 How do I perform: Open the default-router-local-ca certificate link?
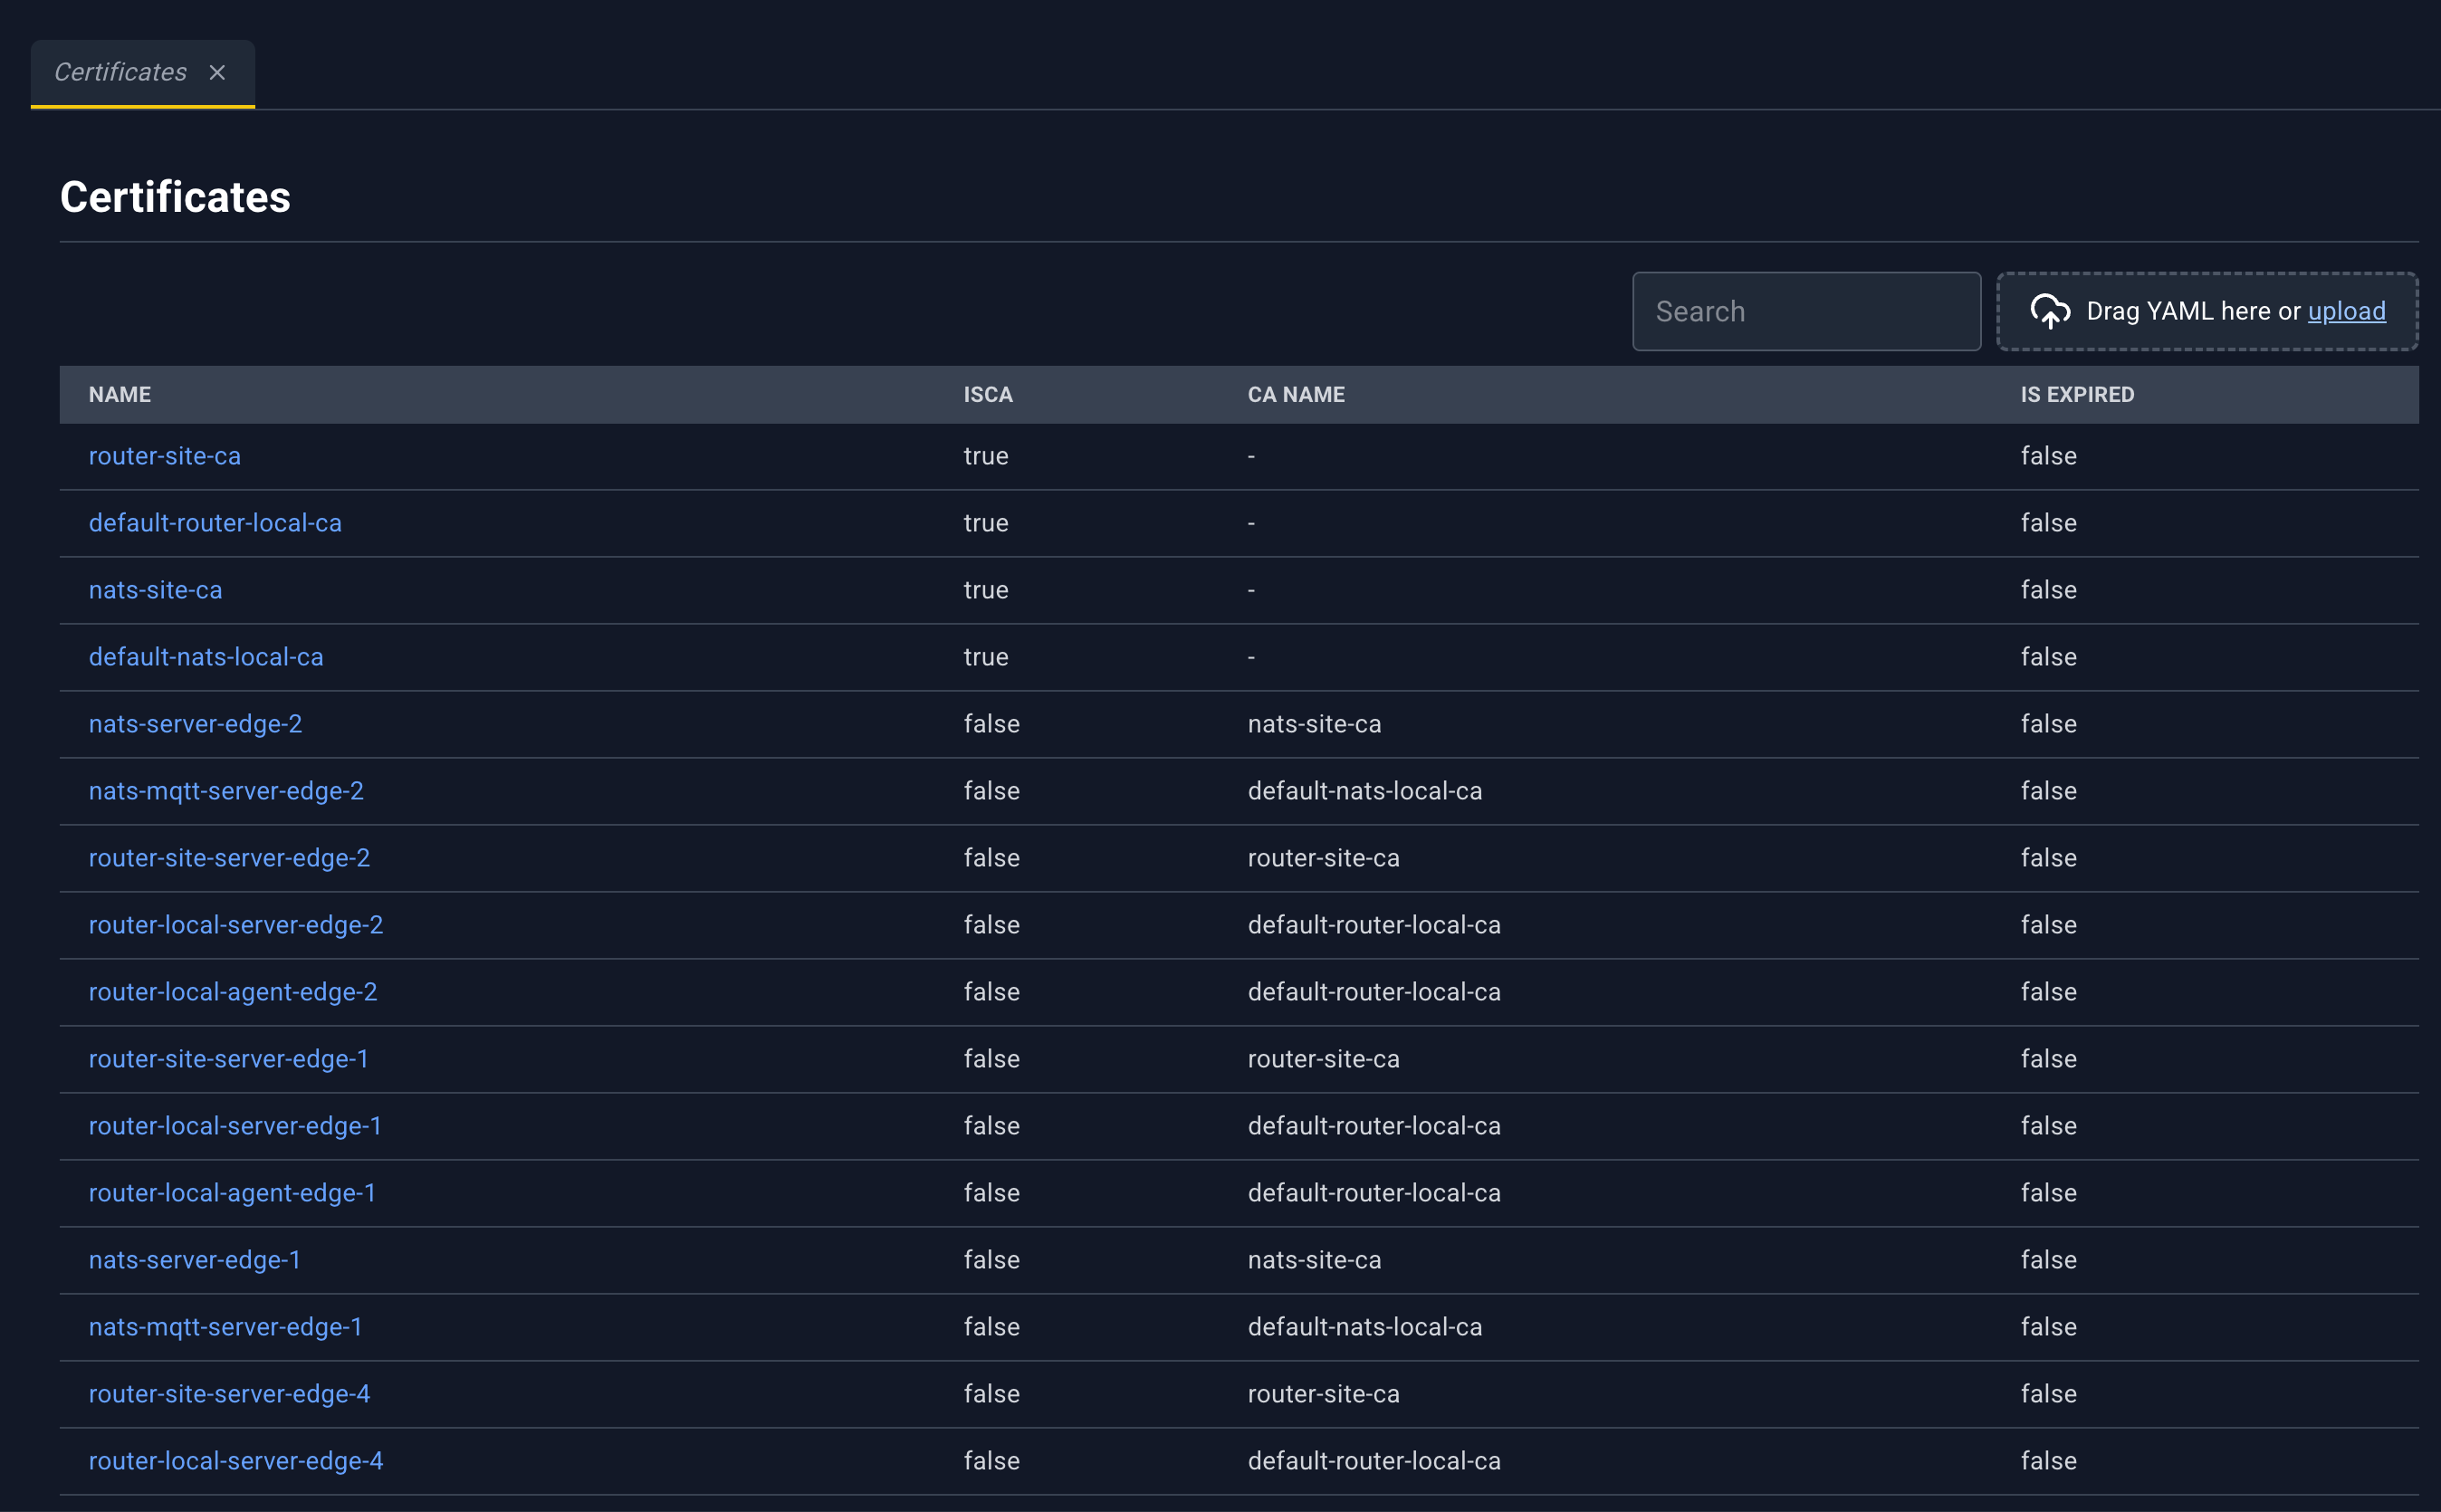[215, 523]
